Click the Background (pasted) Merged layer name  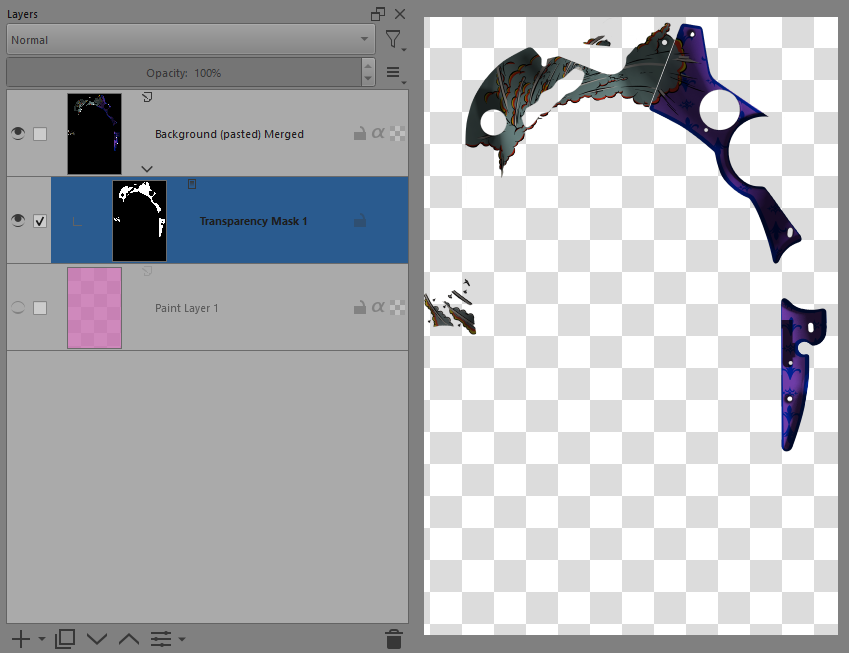coord(229,134)
